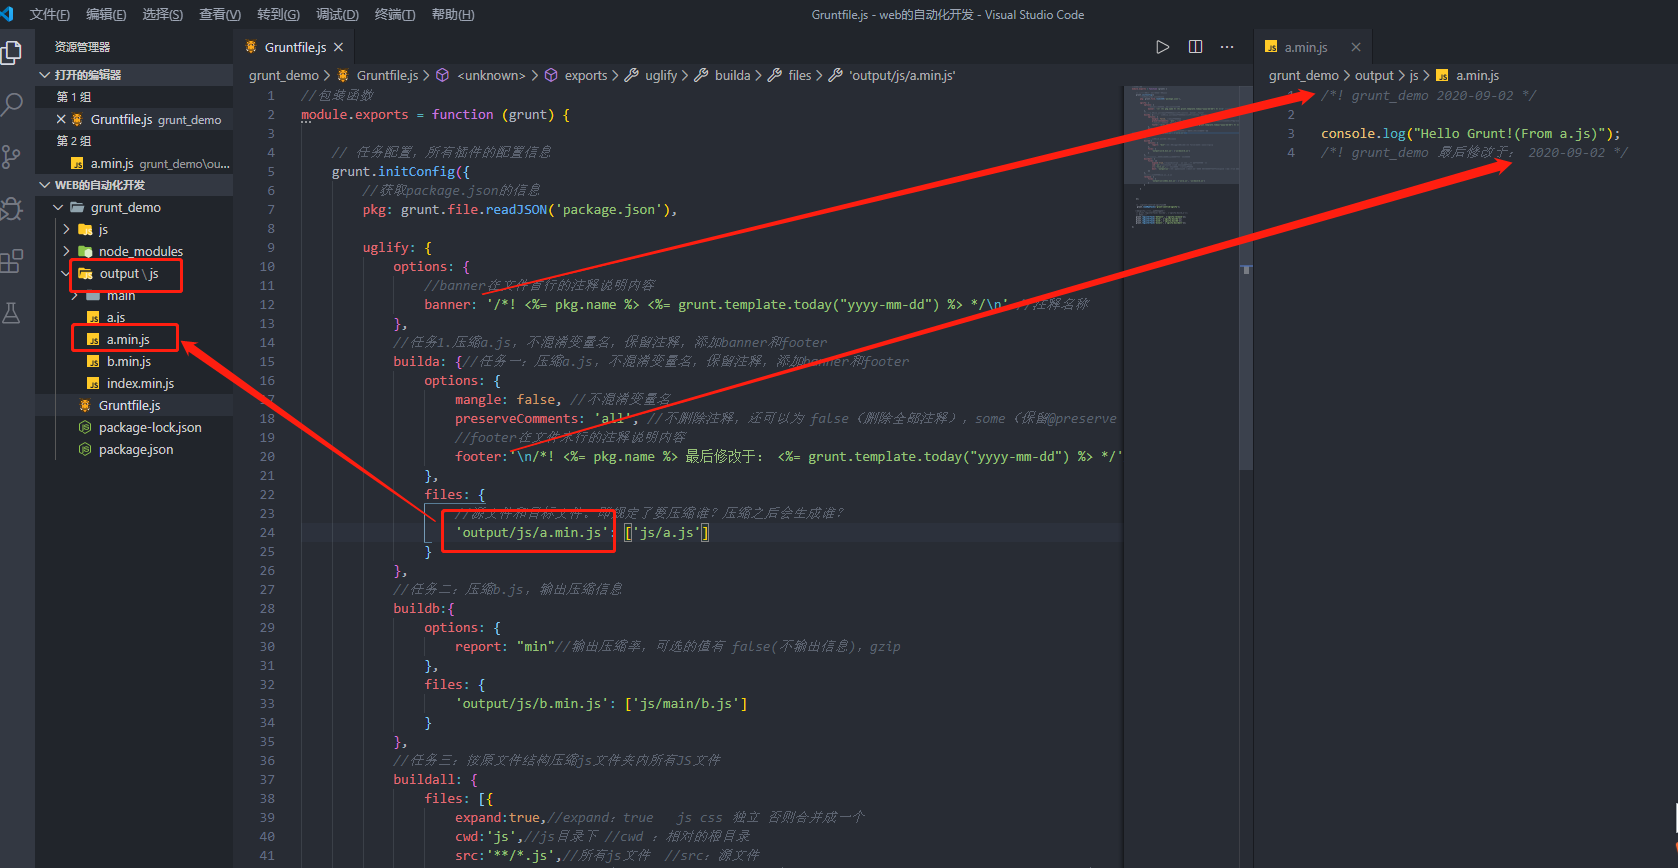
Task: Click the grunt_demo breadcrumb above Gruntfile.js editor
Action: 284,75
